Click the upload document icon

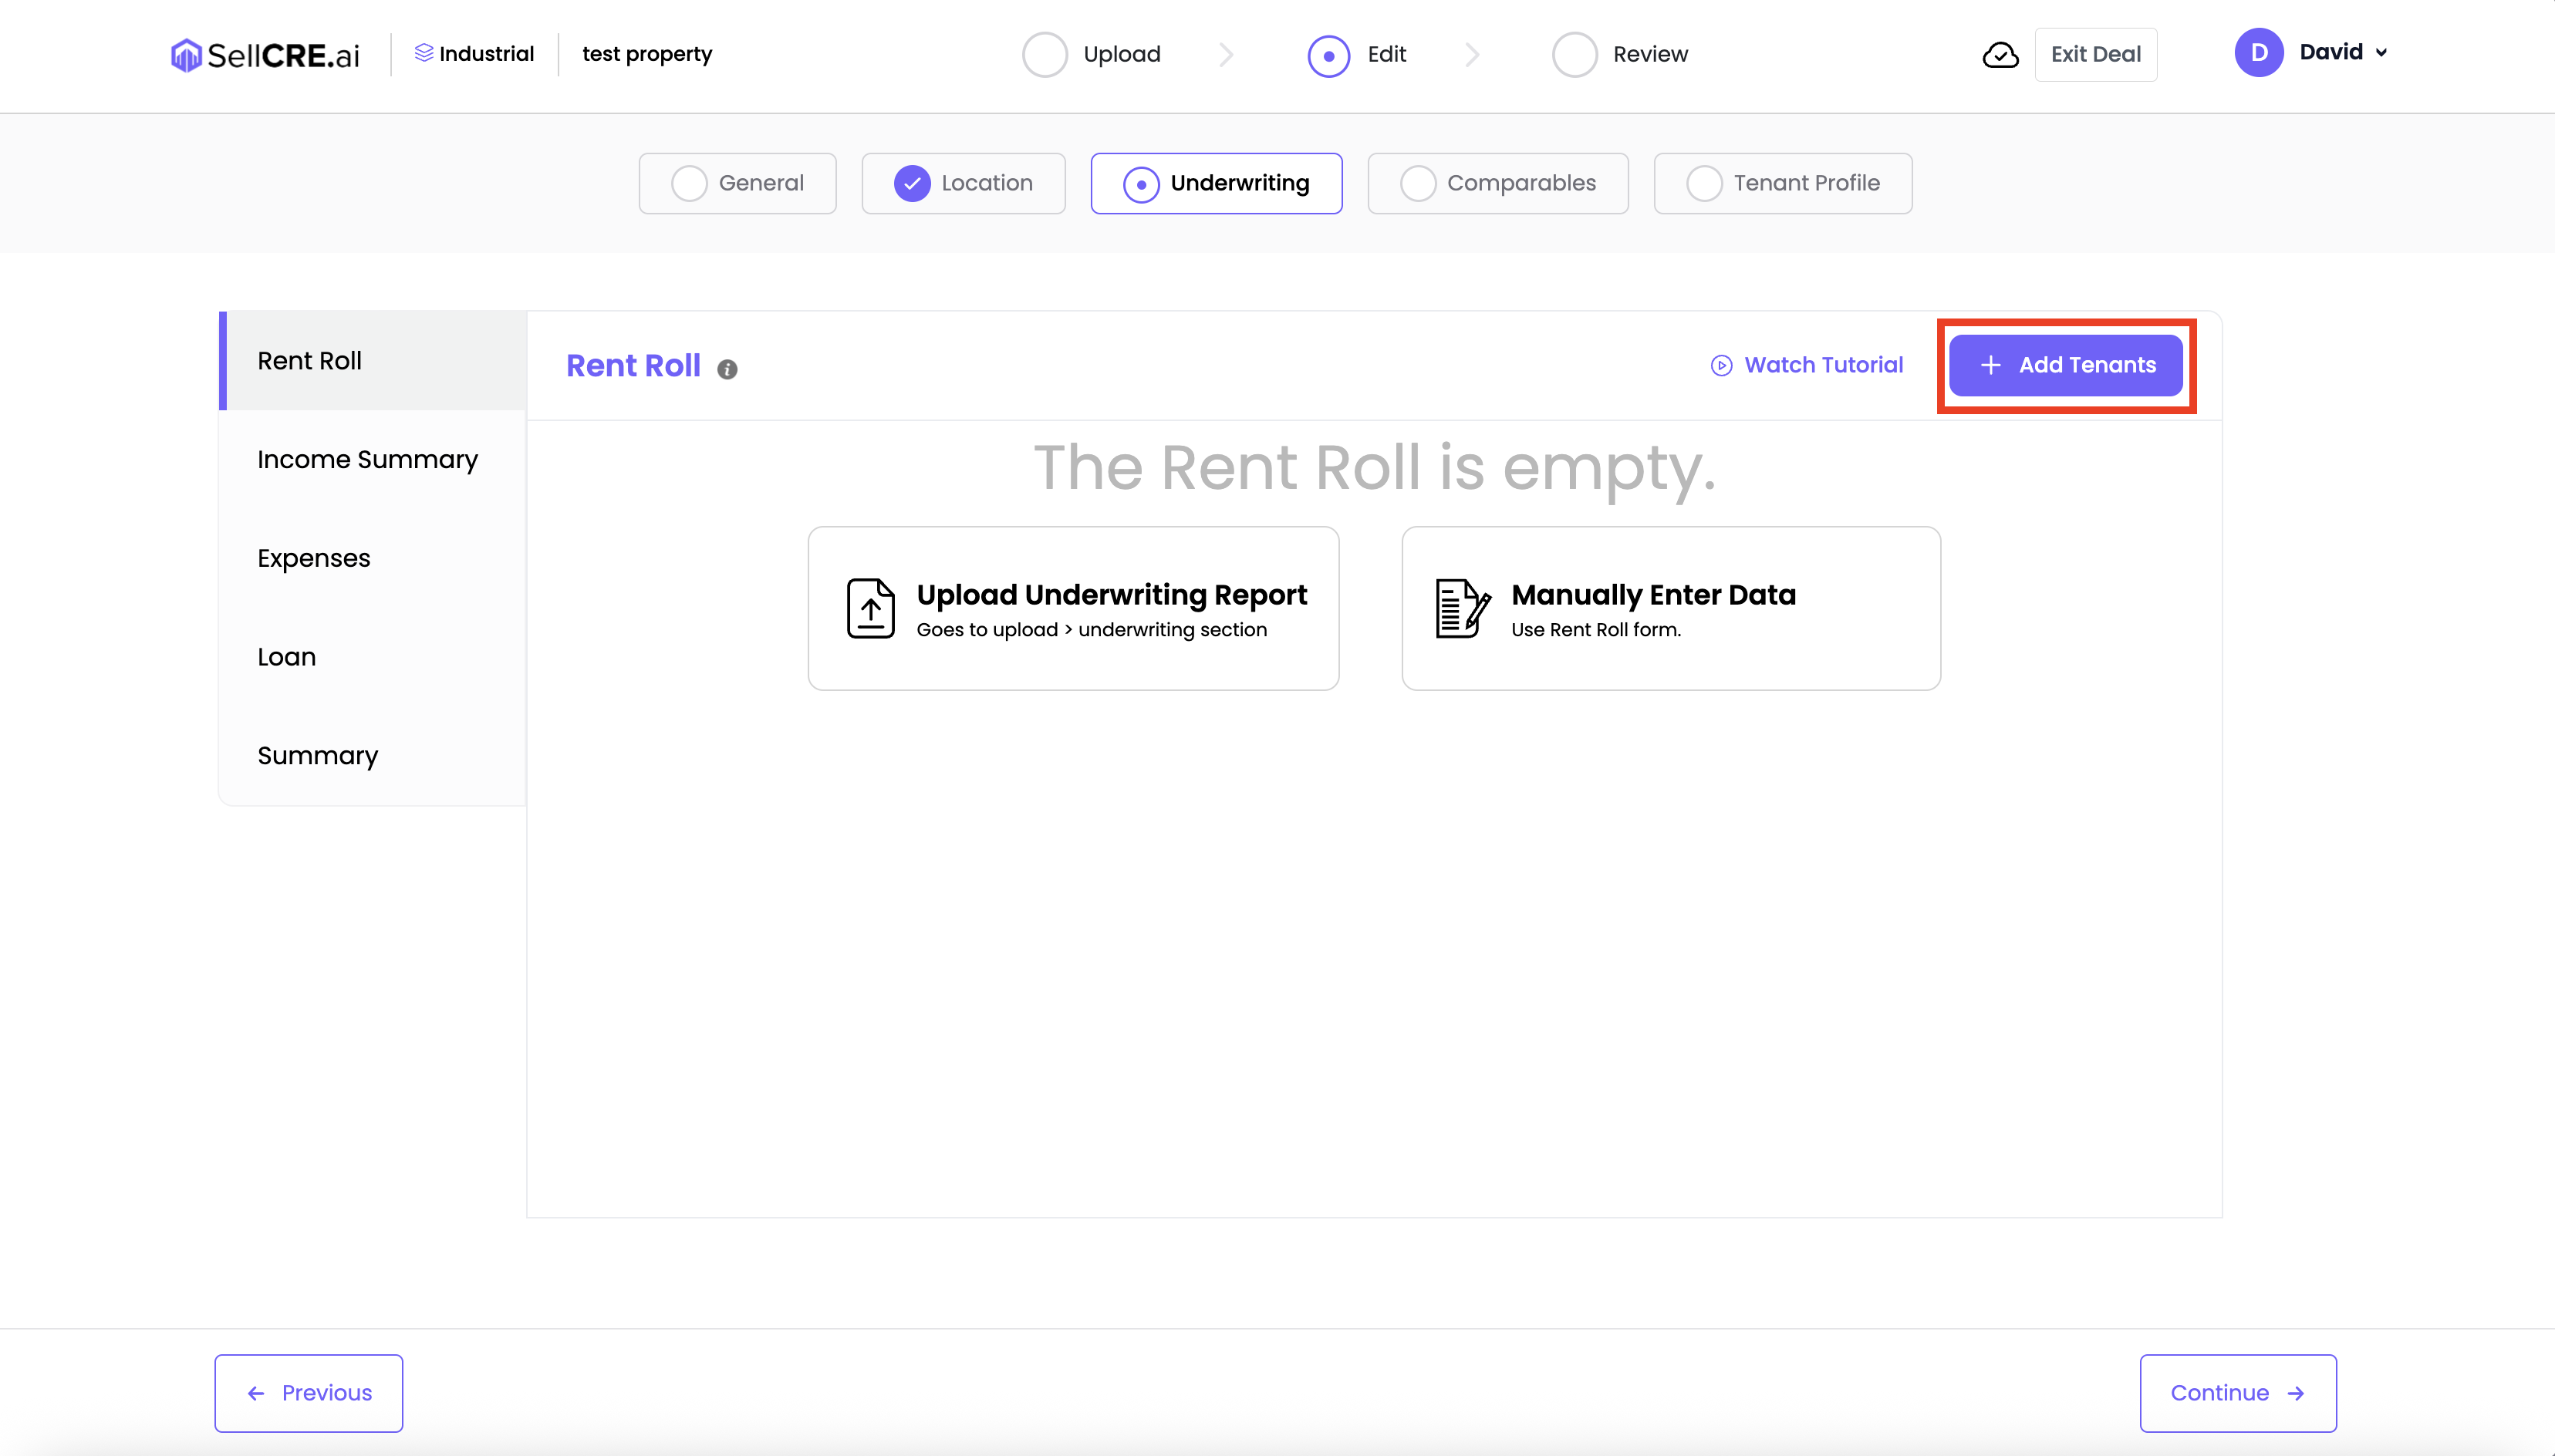click(x=870, y=608)
